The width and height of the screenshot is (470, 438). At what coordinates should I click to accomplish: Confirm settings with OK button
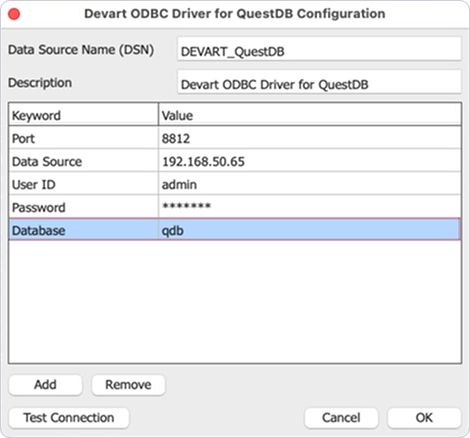[x=424, y=418]
